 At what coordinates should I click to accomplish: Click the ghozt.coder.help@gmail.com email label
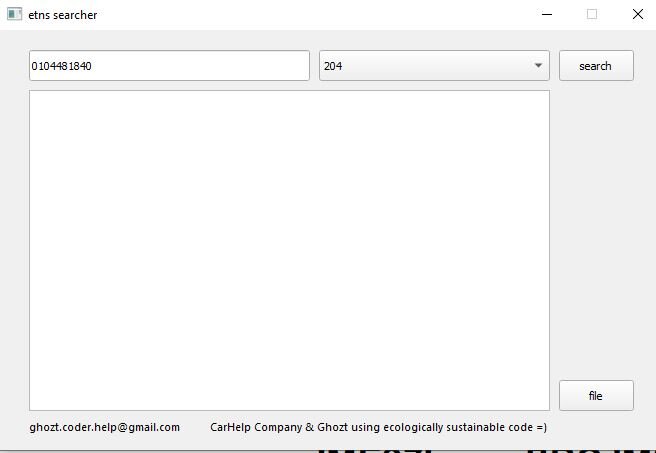[105, 427]
